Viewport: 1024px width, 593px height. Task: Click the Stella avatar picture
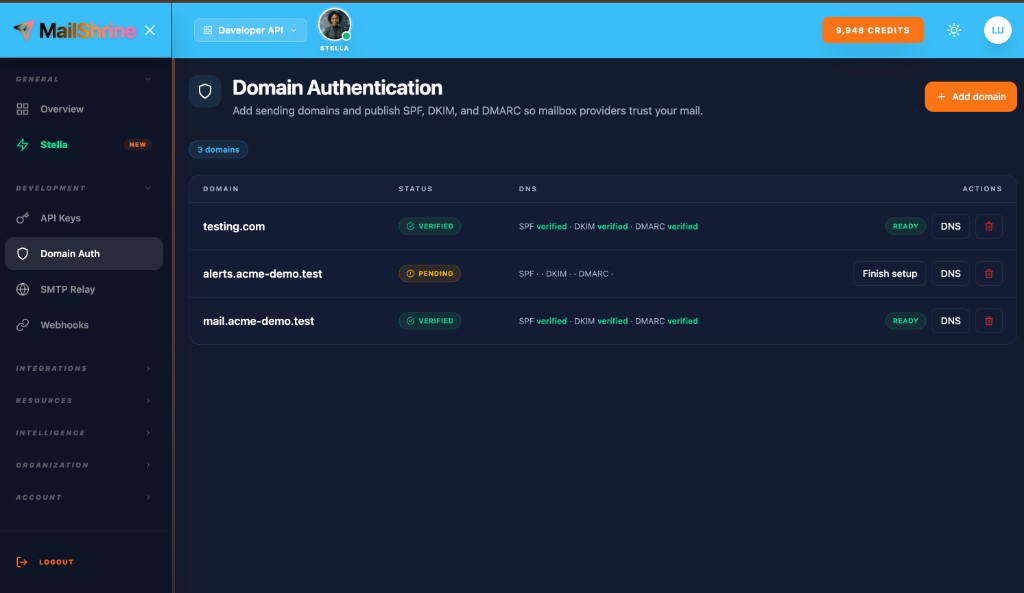click(x=334, y=25)
